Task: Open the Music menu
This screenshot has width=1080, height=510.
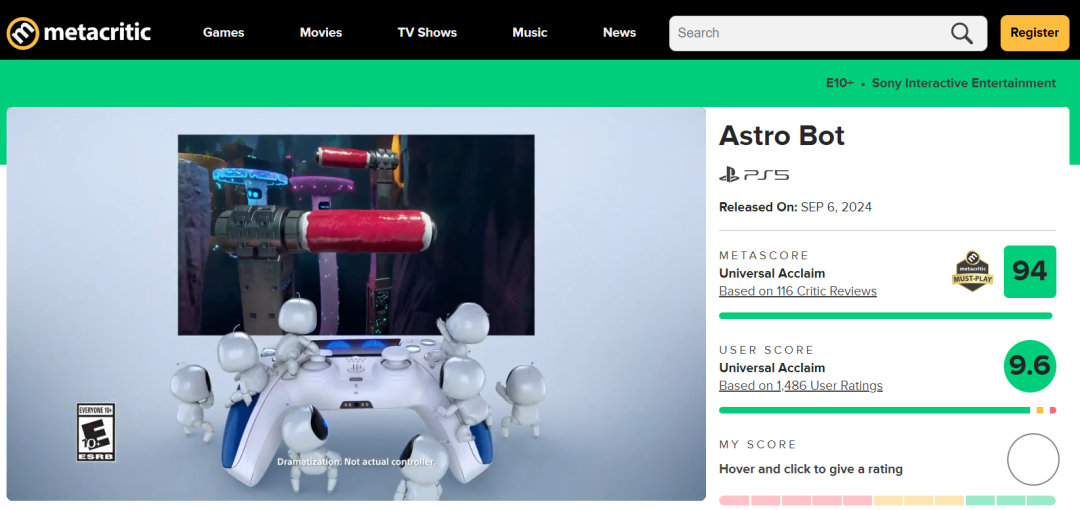Action: coord(530,32)
